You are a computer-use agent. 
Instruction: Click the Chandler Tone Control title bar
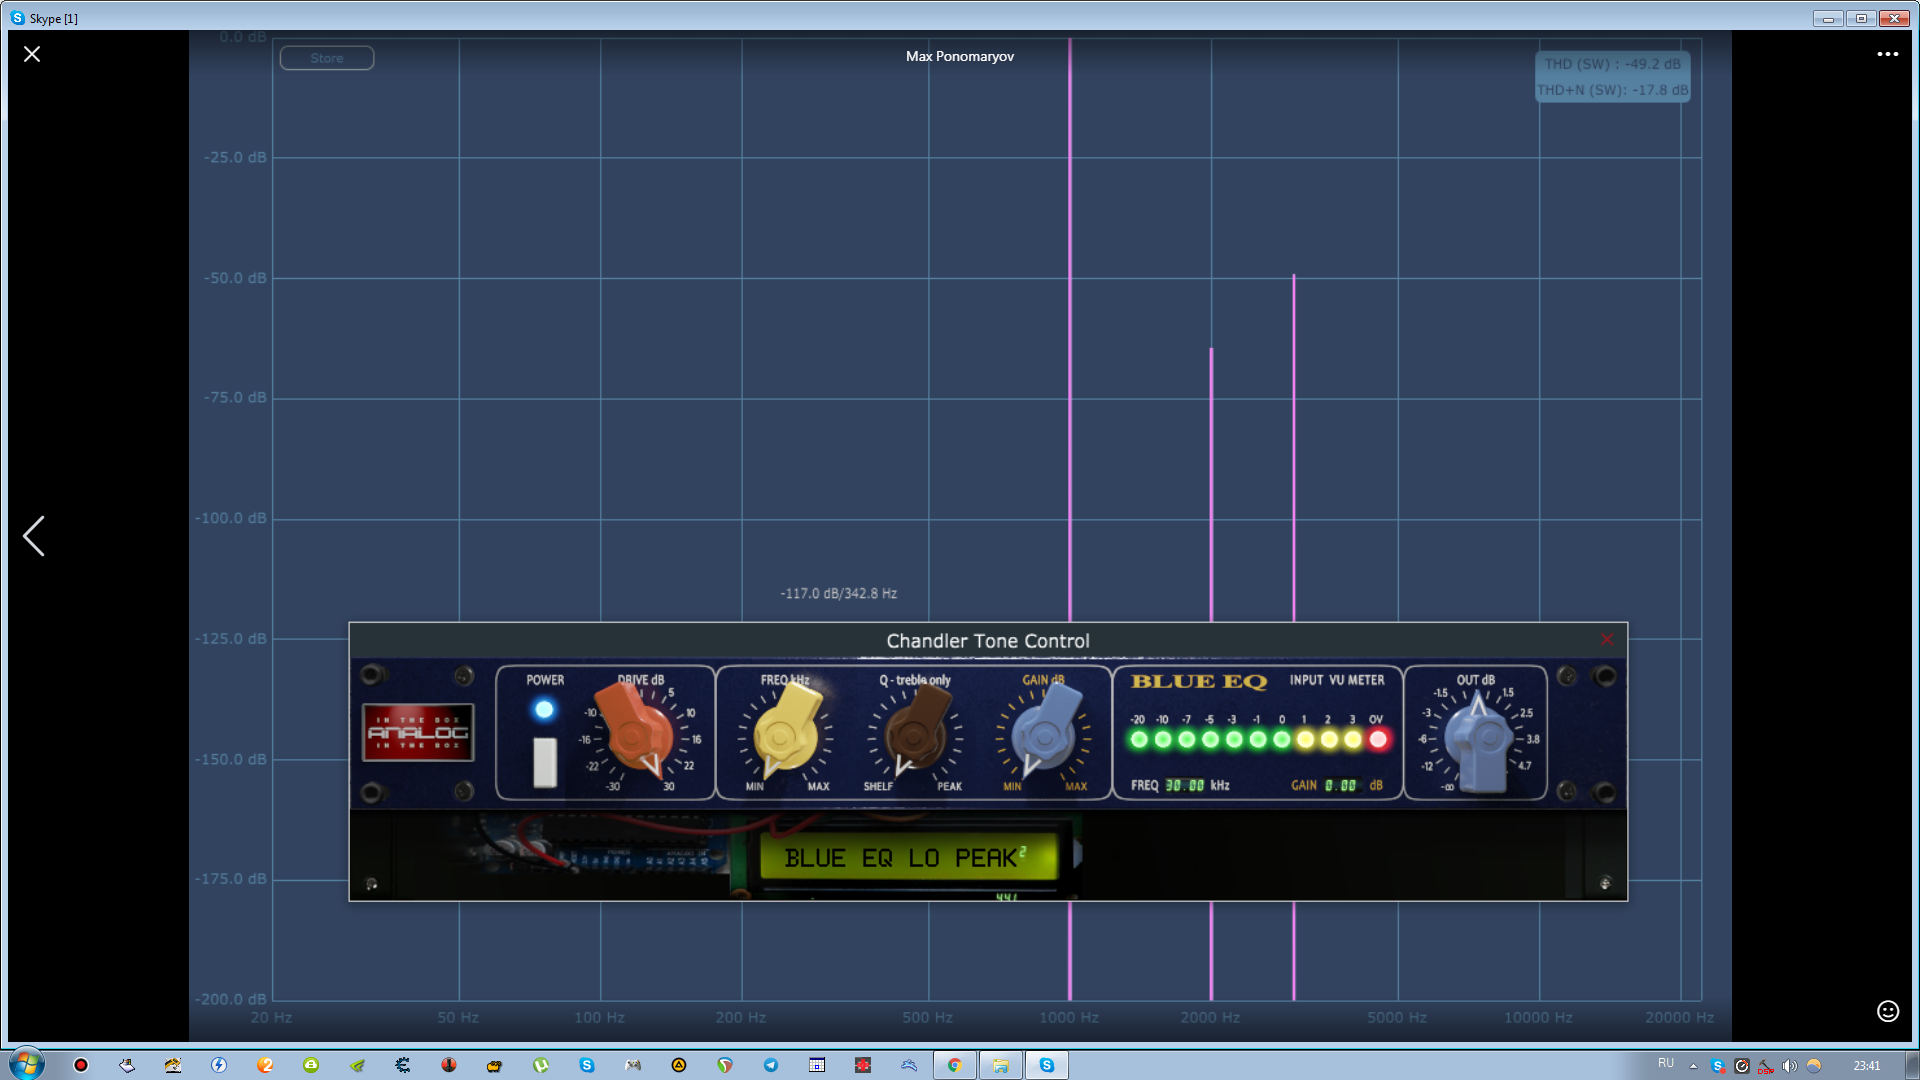pyautogui.click(x=988, y=641)
